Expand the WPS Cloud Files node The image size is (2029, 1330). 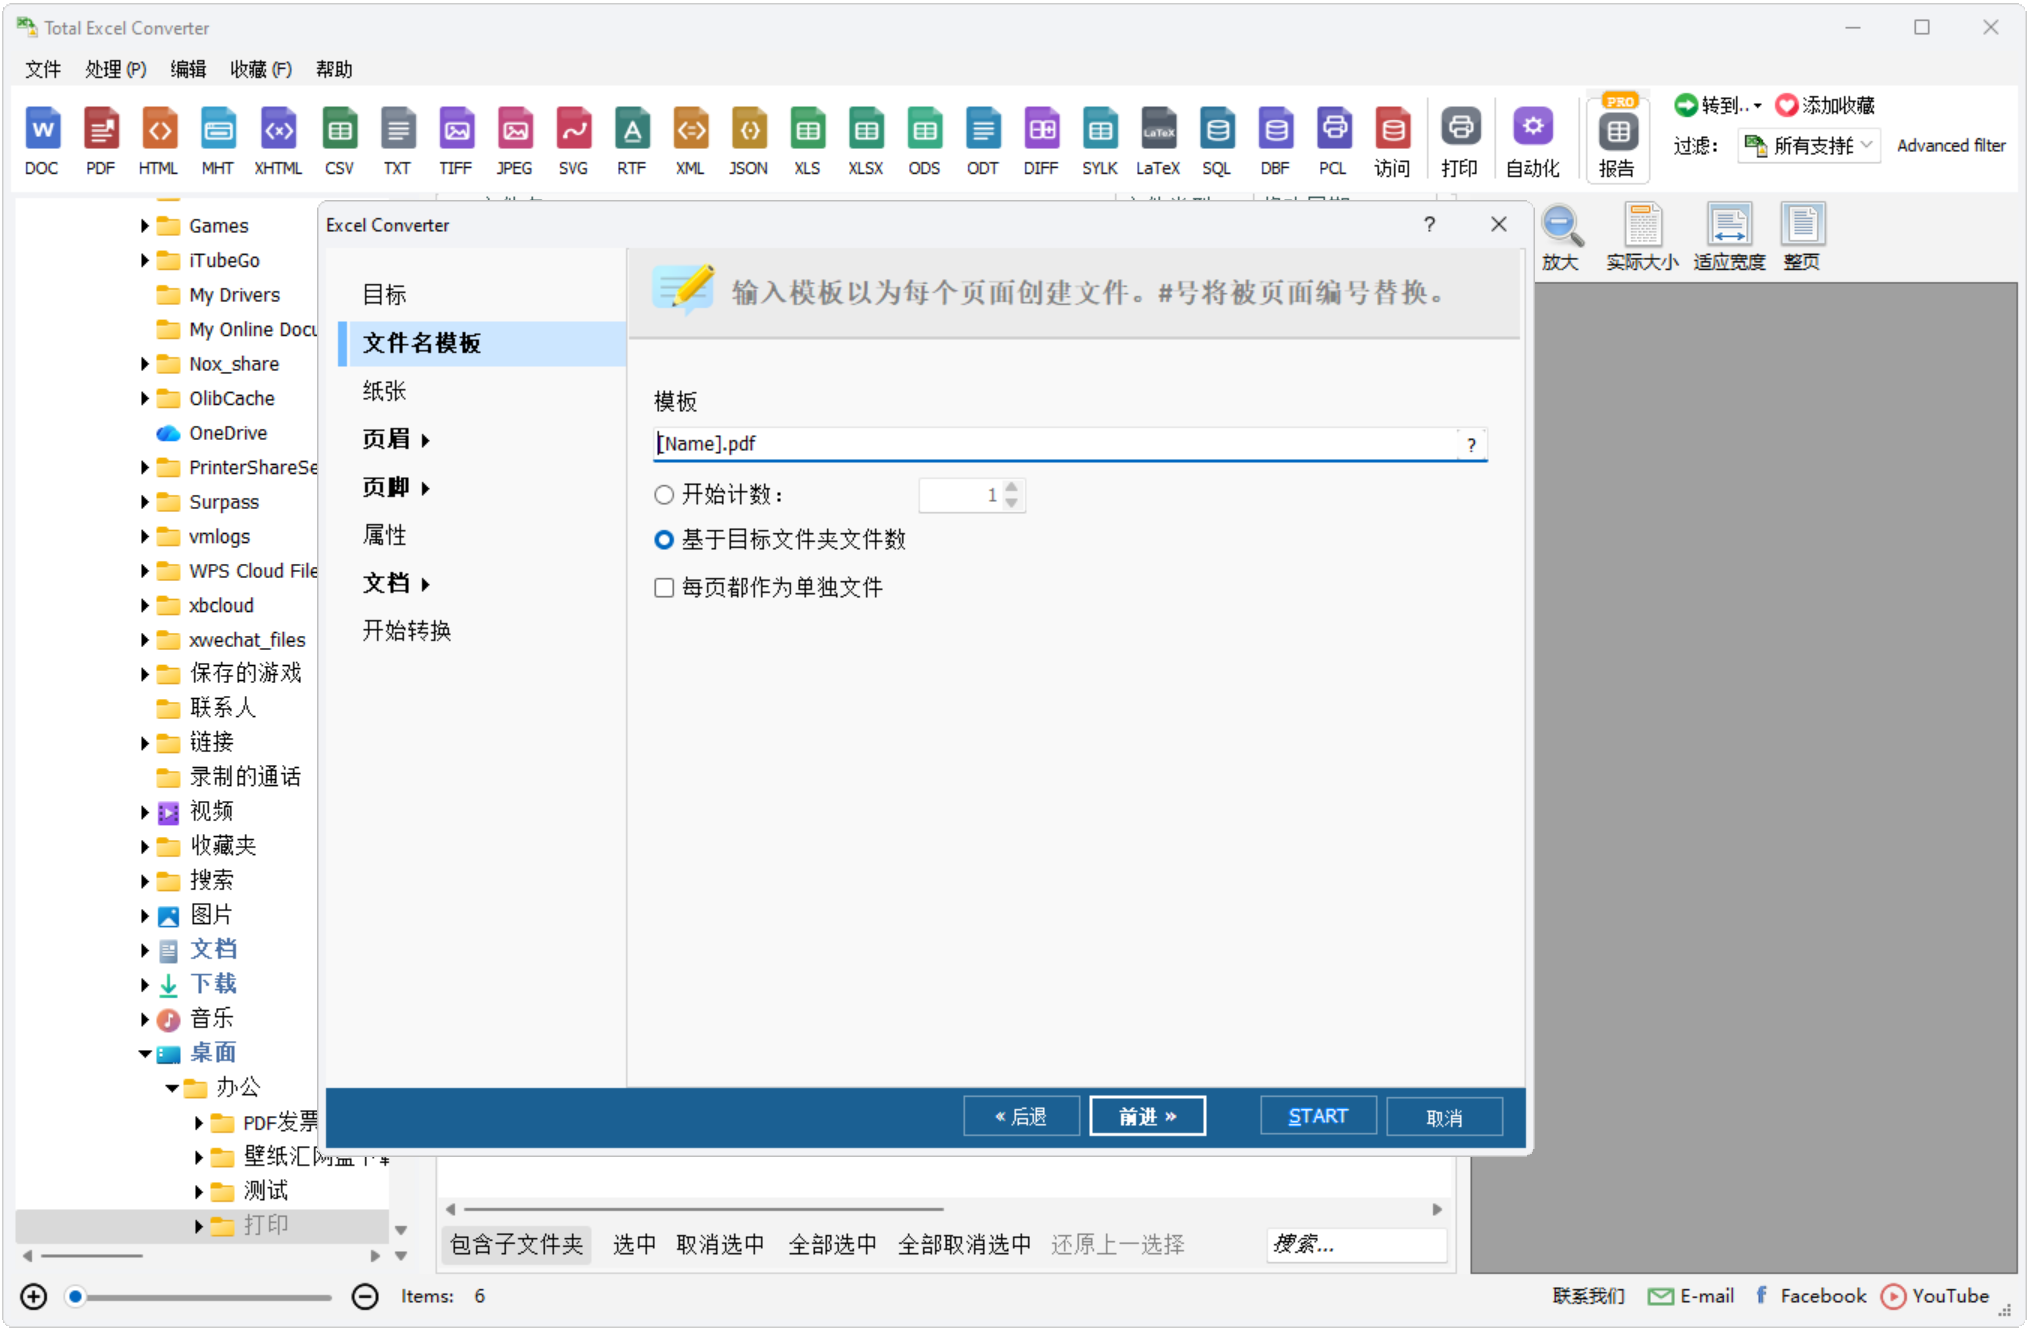[x=145, y=571]
